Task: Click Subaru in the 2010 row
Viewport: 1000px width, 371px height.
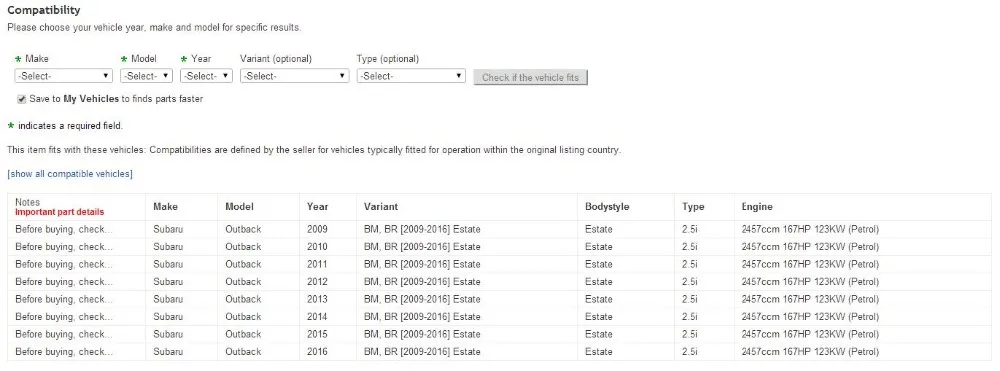Action: (x=168, y=247)
